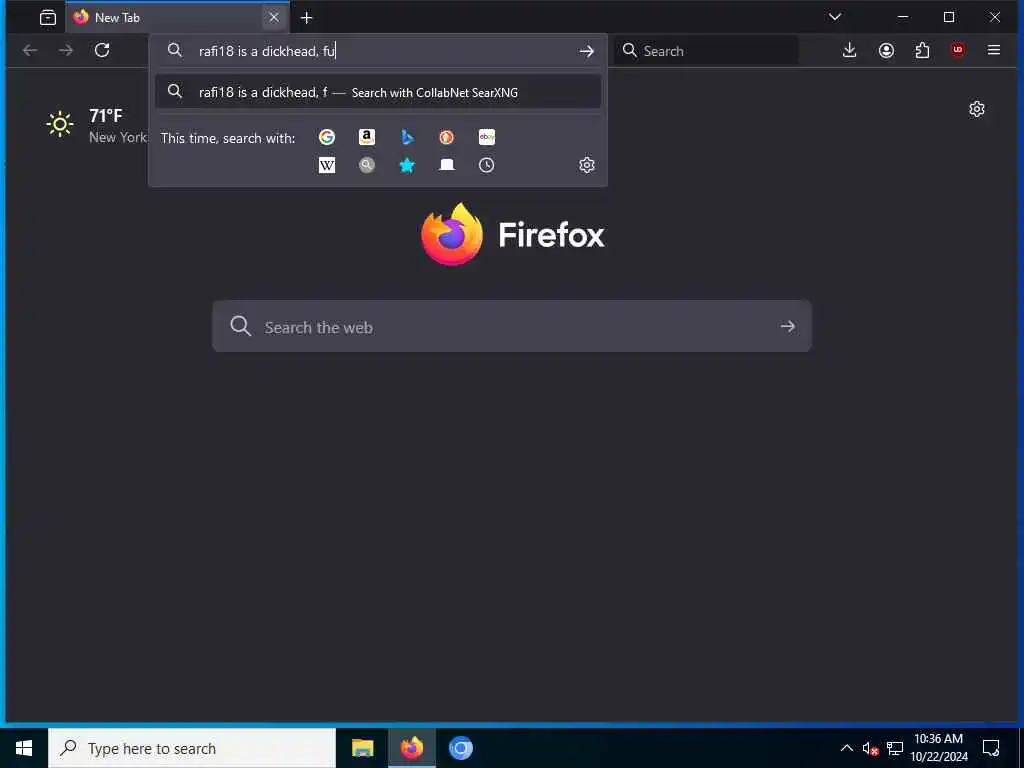
Task: Open File Explorer from taskbar
Action: (x=362, y=748)
